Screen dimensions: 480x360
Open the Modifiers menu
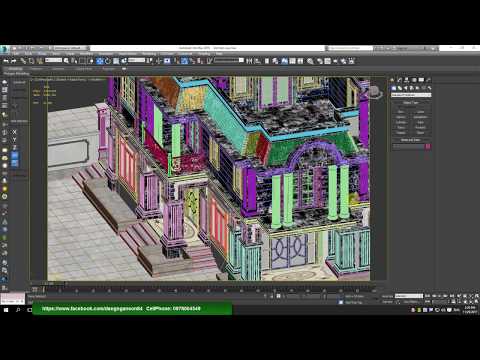pyautogui.click(x=86, y=53)
